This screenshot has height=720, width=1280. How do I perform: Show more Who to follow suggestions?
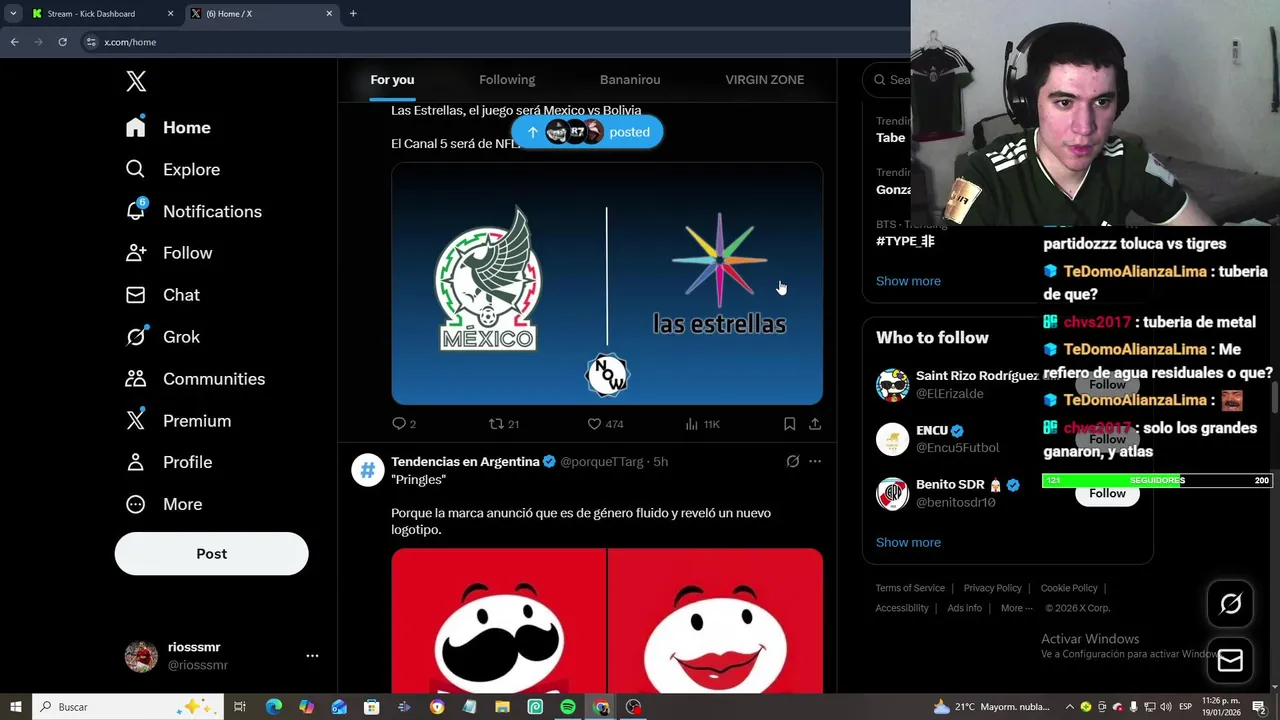[x=908, y=542]
